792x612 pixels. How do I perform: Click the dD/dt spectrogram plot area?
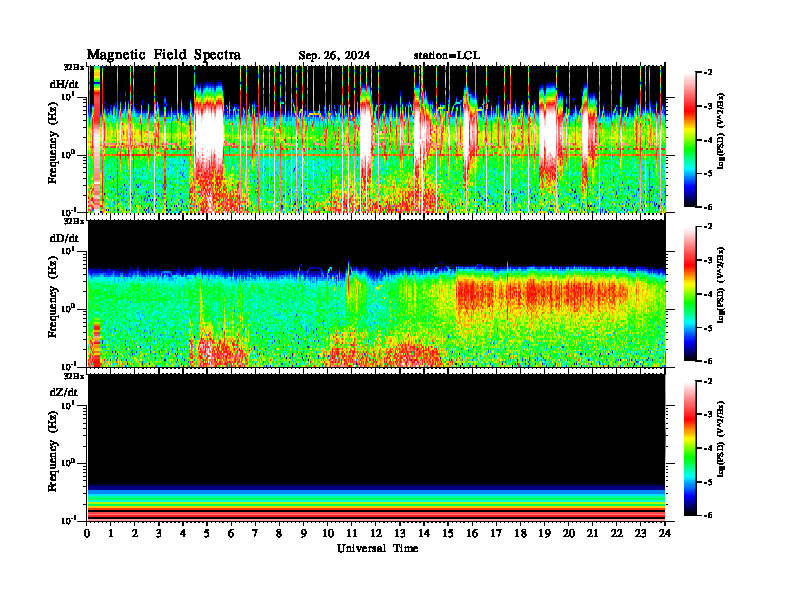376,293
